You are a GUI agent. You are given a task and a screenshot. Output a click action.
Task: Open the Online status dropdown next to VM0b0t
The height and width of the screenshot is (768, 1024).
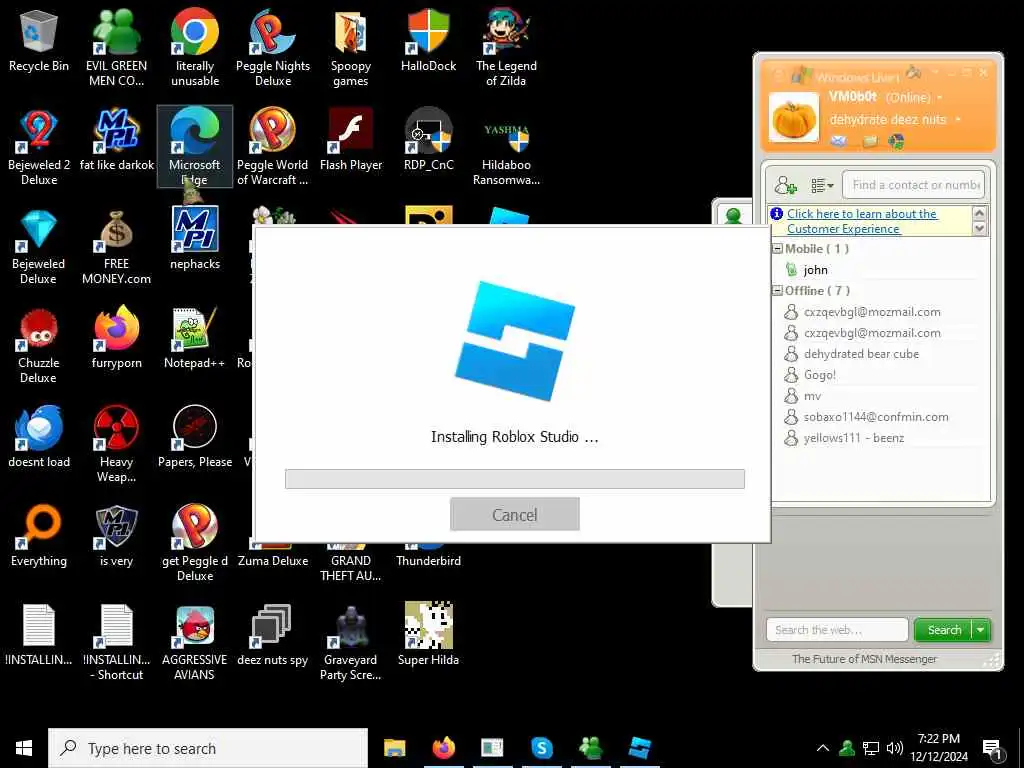click(940, 98)
